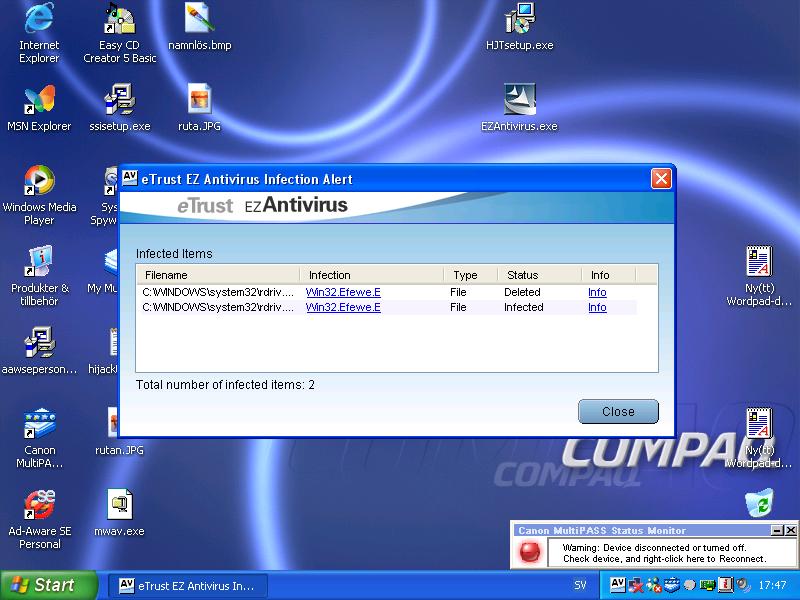800x600 pixels.
Task: Click the 'Infected' status cell
Action: point(523,307)
